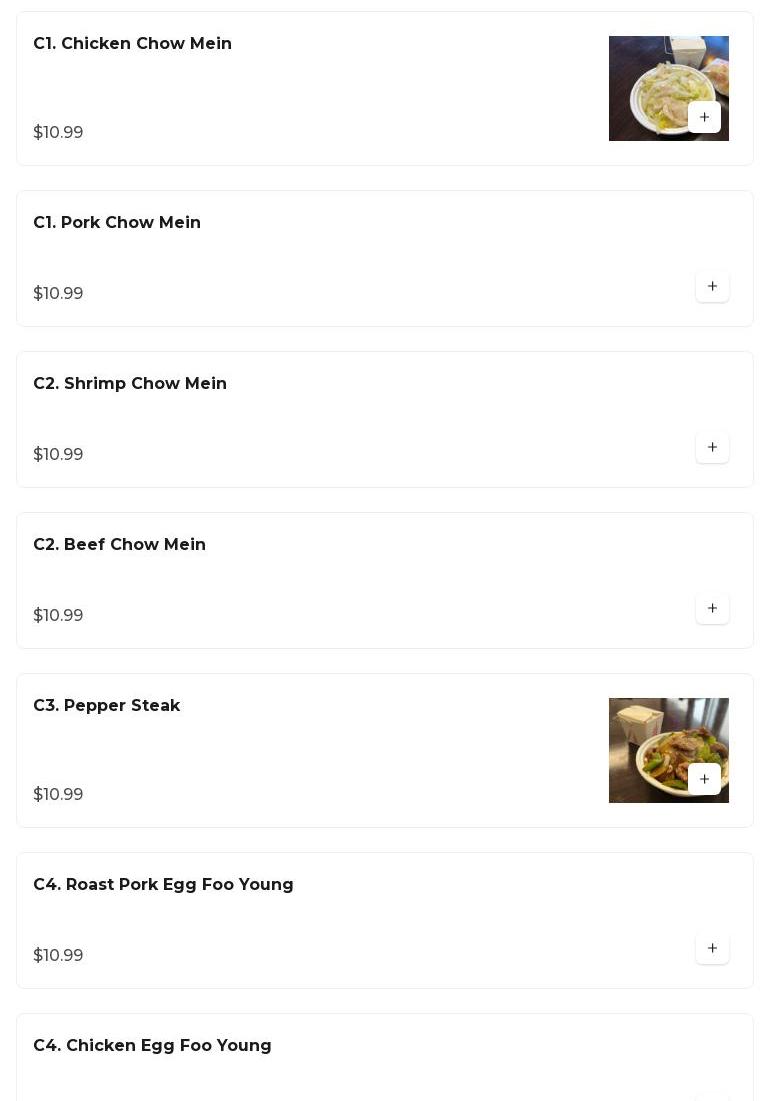This screenshot has height=1101, width=770.
Task: Open C1. Chicken Chow Mein item details
Action: [132, 44]
